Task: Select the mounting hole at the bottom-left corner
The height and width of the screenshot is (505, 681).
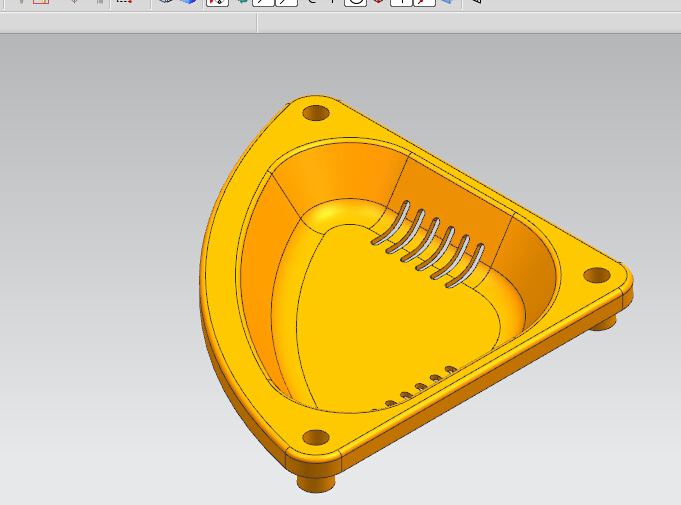Action: click(x=316, y=437)
